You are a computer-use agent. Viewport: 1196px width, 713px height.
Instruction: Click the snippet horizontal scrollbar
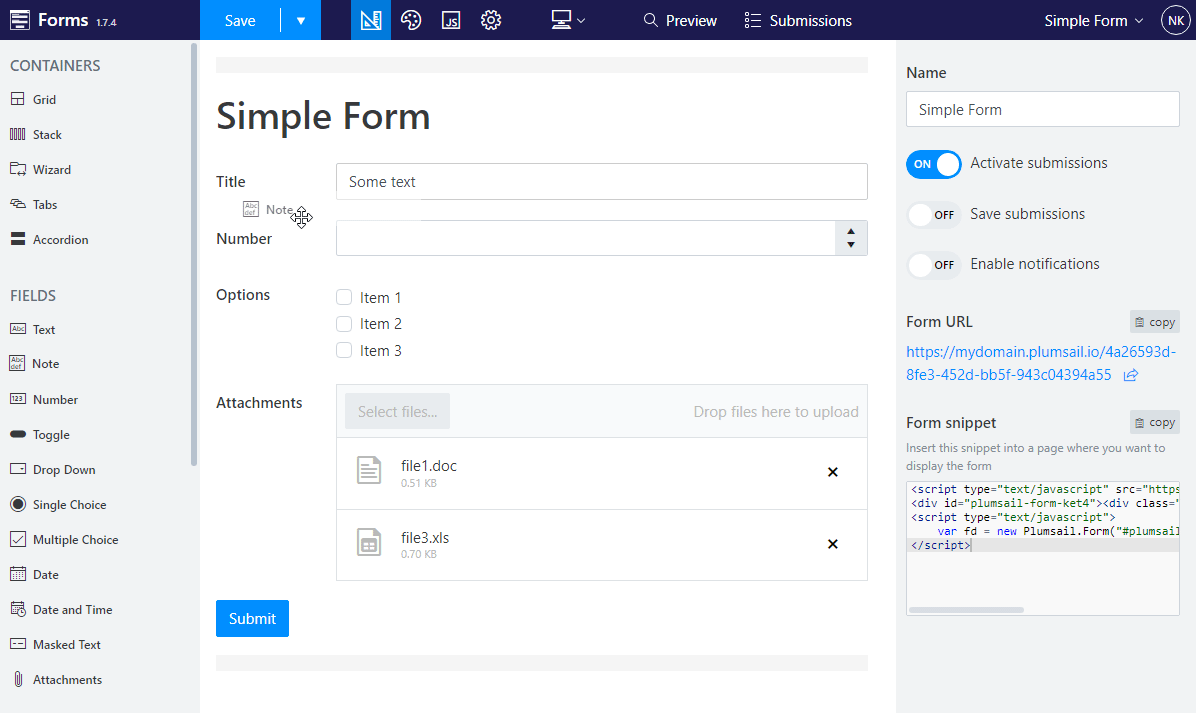966,610
